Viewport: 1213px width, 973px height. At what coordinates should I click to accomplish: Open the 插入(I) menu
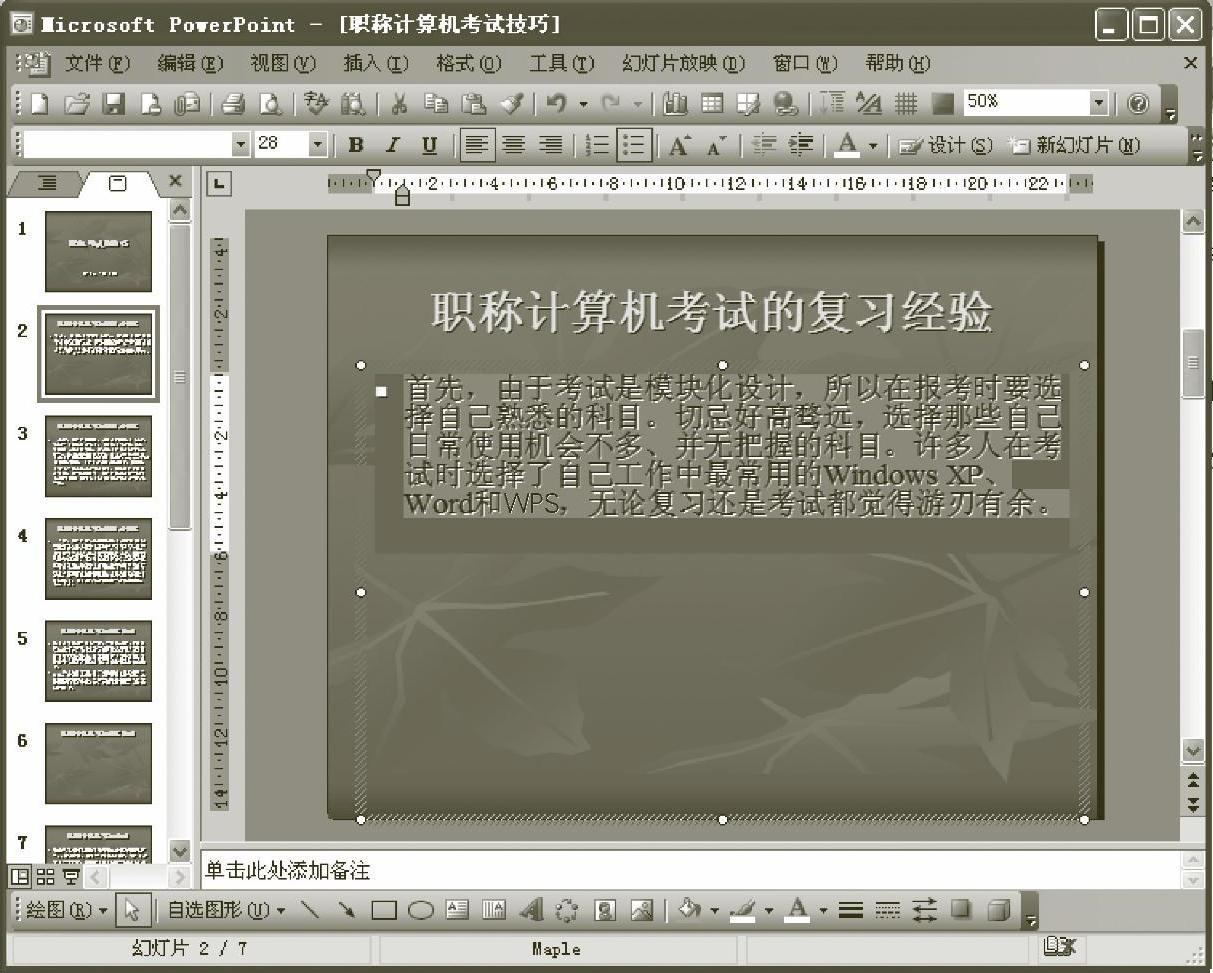[376, 63]
